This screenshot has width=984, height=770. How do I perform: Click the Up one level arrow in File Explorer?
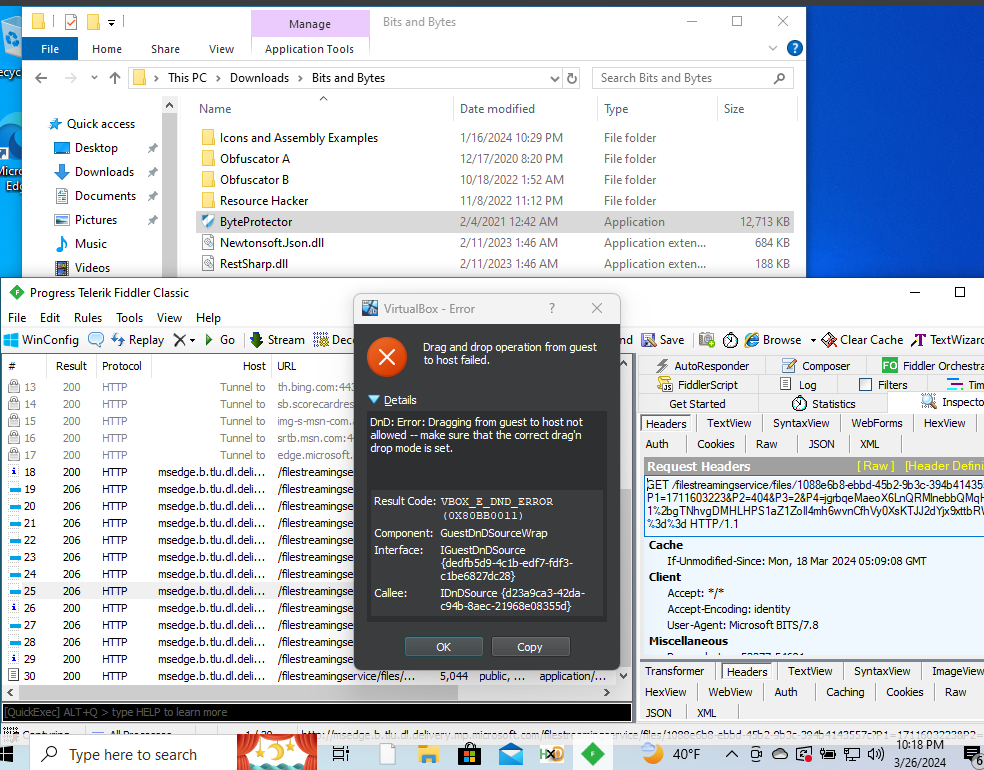115,78
